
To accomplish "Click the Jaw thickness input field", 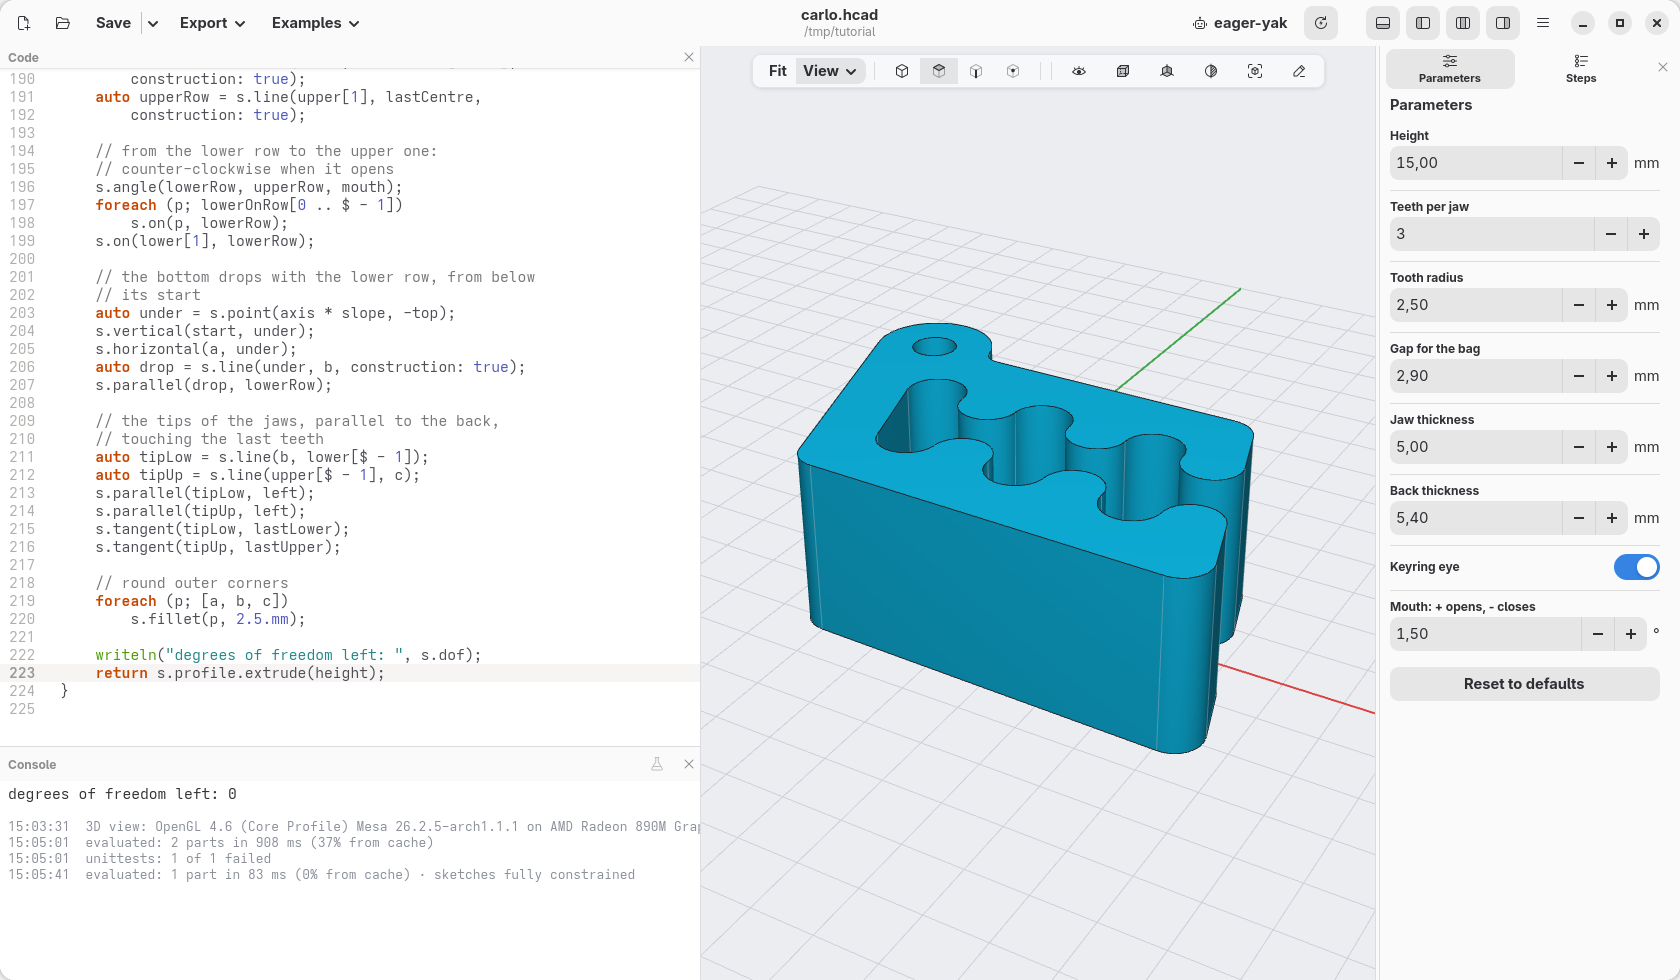I will click(x=1476, y=447).
